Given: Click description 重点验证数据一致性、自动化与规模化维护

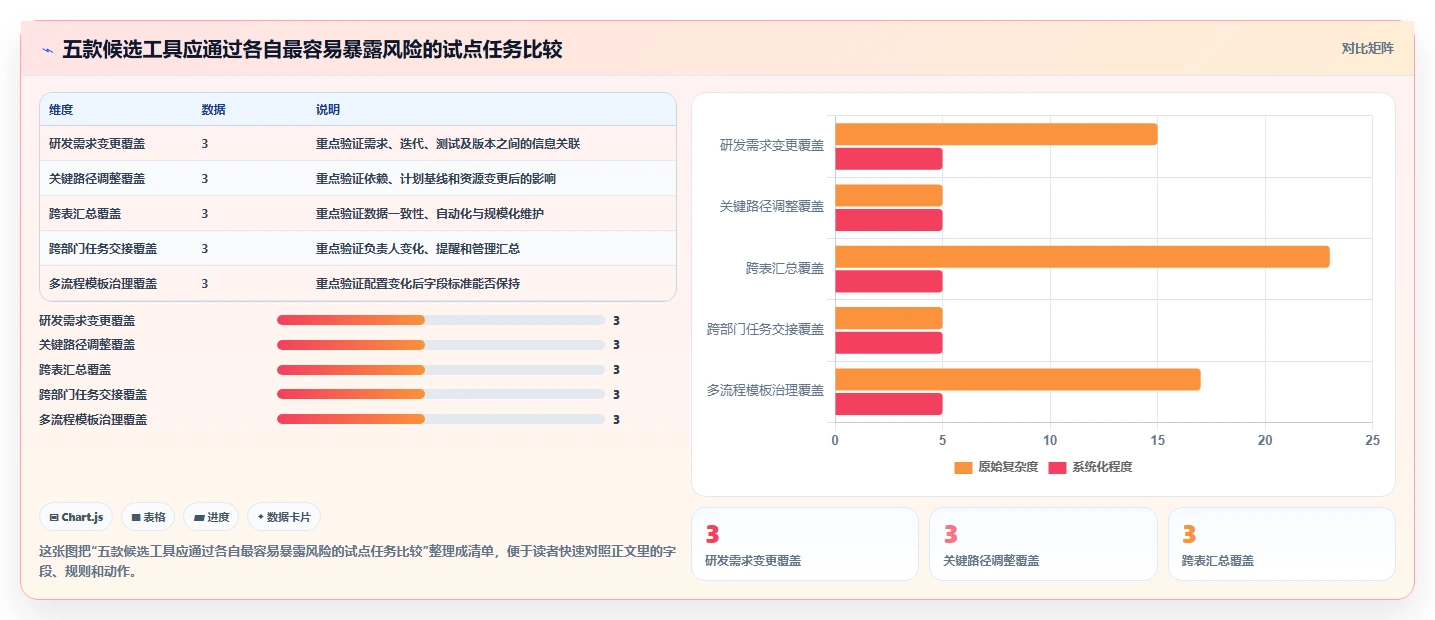Looking at the screenshot, I should click(x=430, y=214).
